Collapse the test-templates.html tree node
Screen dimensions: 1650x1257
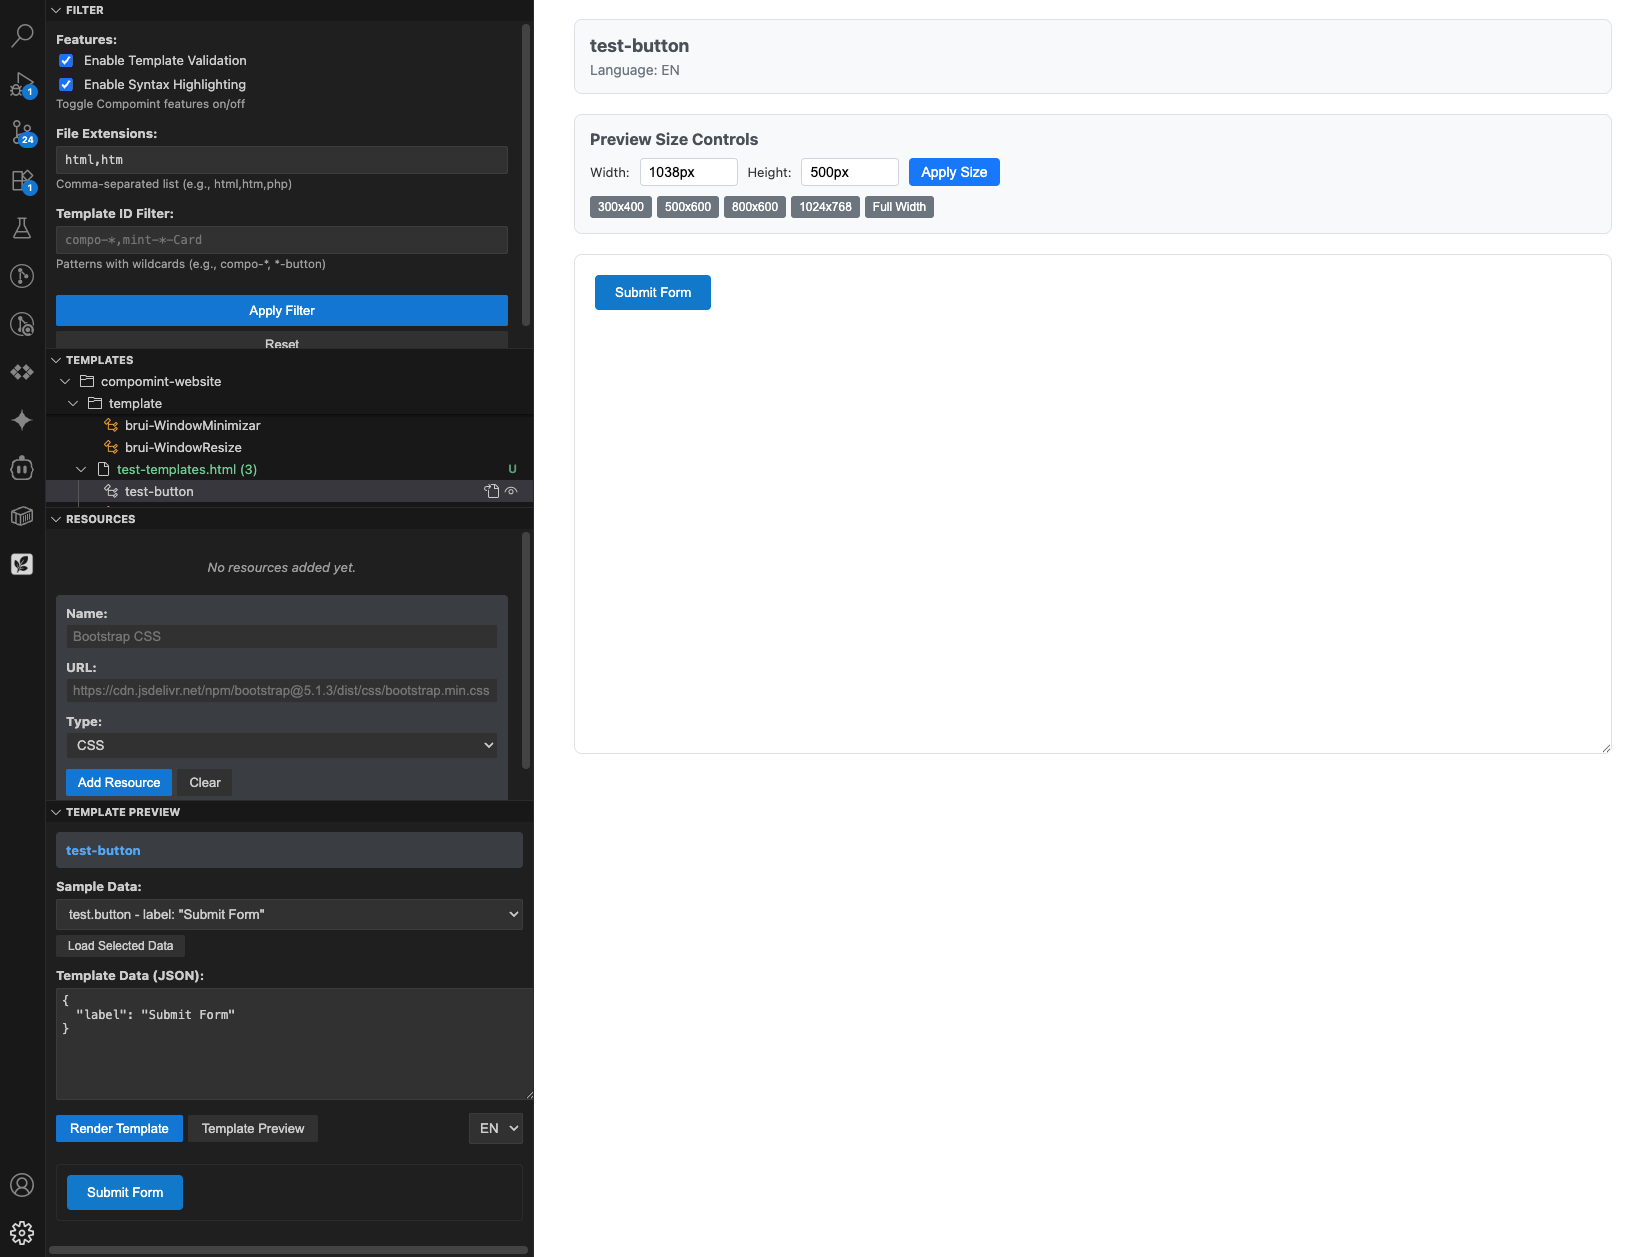click(81, 469)
